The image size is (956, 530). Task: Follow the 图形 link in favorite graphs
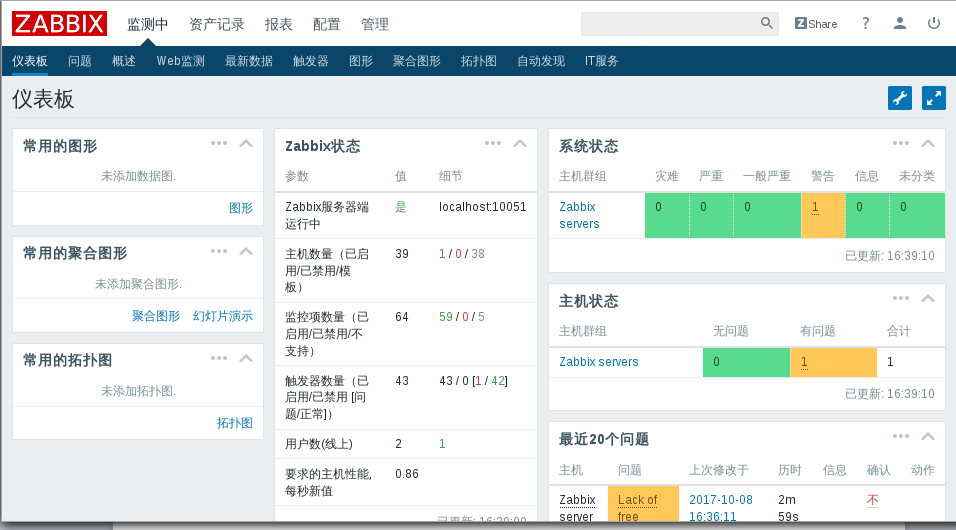[241, 208]
